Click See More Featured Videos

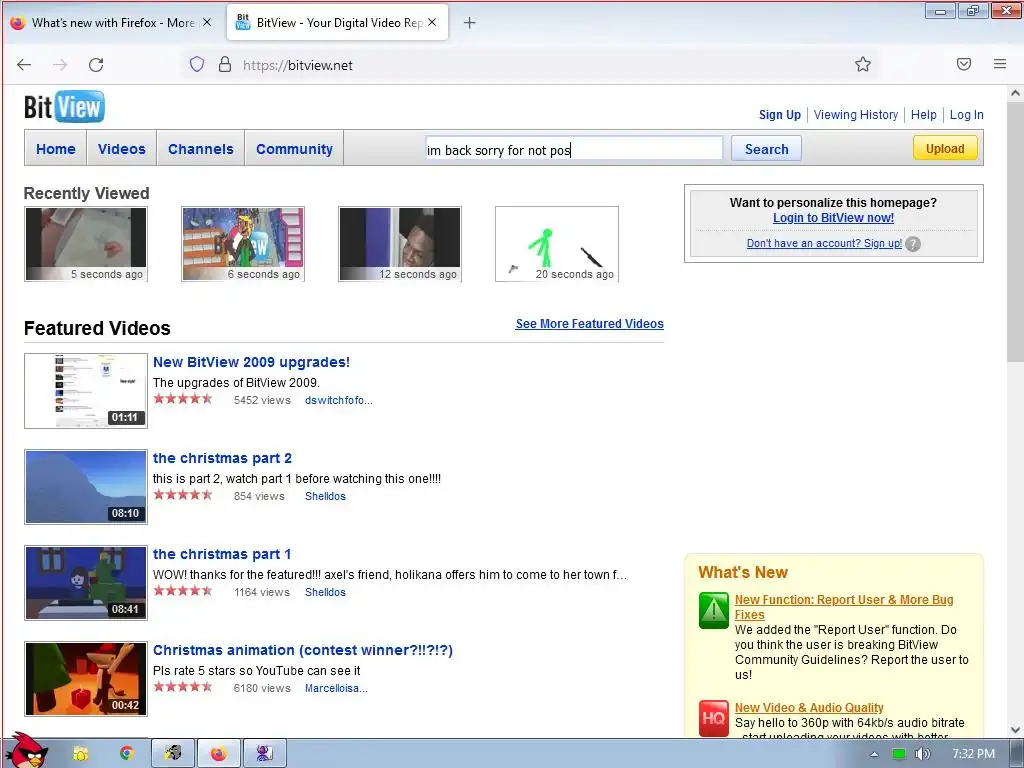tap(589, 323)
